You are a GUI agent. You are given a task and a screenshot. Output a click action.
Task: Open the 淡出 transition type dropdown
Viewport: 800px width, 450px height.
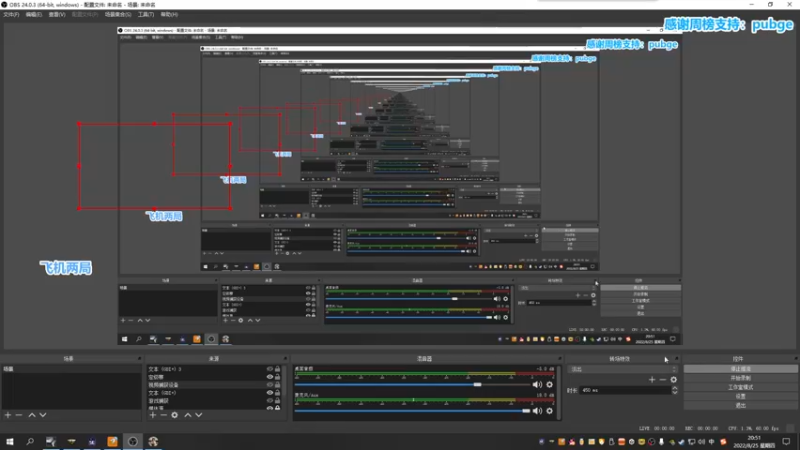tap(623, 369)
